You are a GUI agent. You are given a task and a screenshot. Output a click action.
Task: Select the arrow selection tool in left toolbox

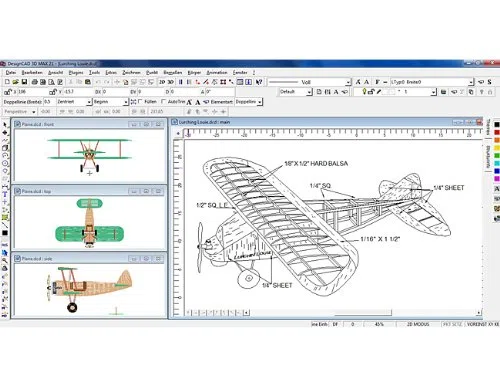pyautogui.click(x=5, y=125)
